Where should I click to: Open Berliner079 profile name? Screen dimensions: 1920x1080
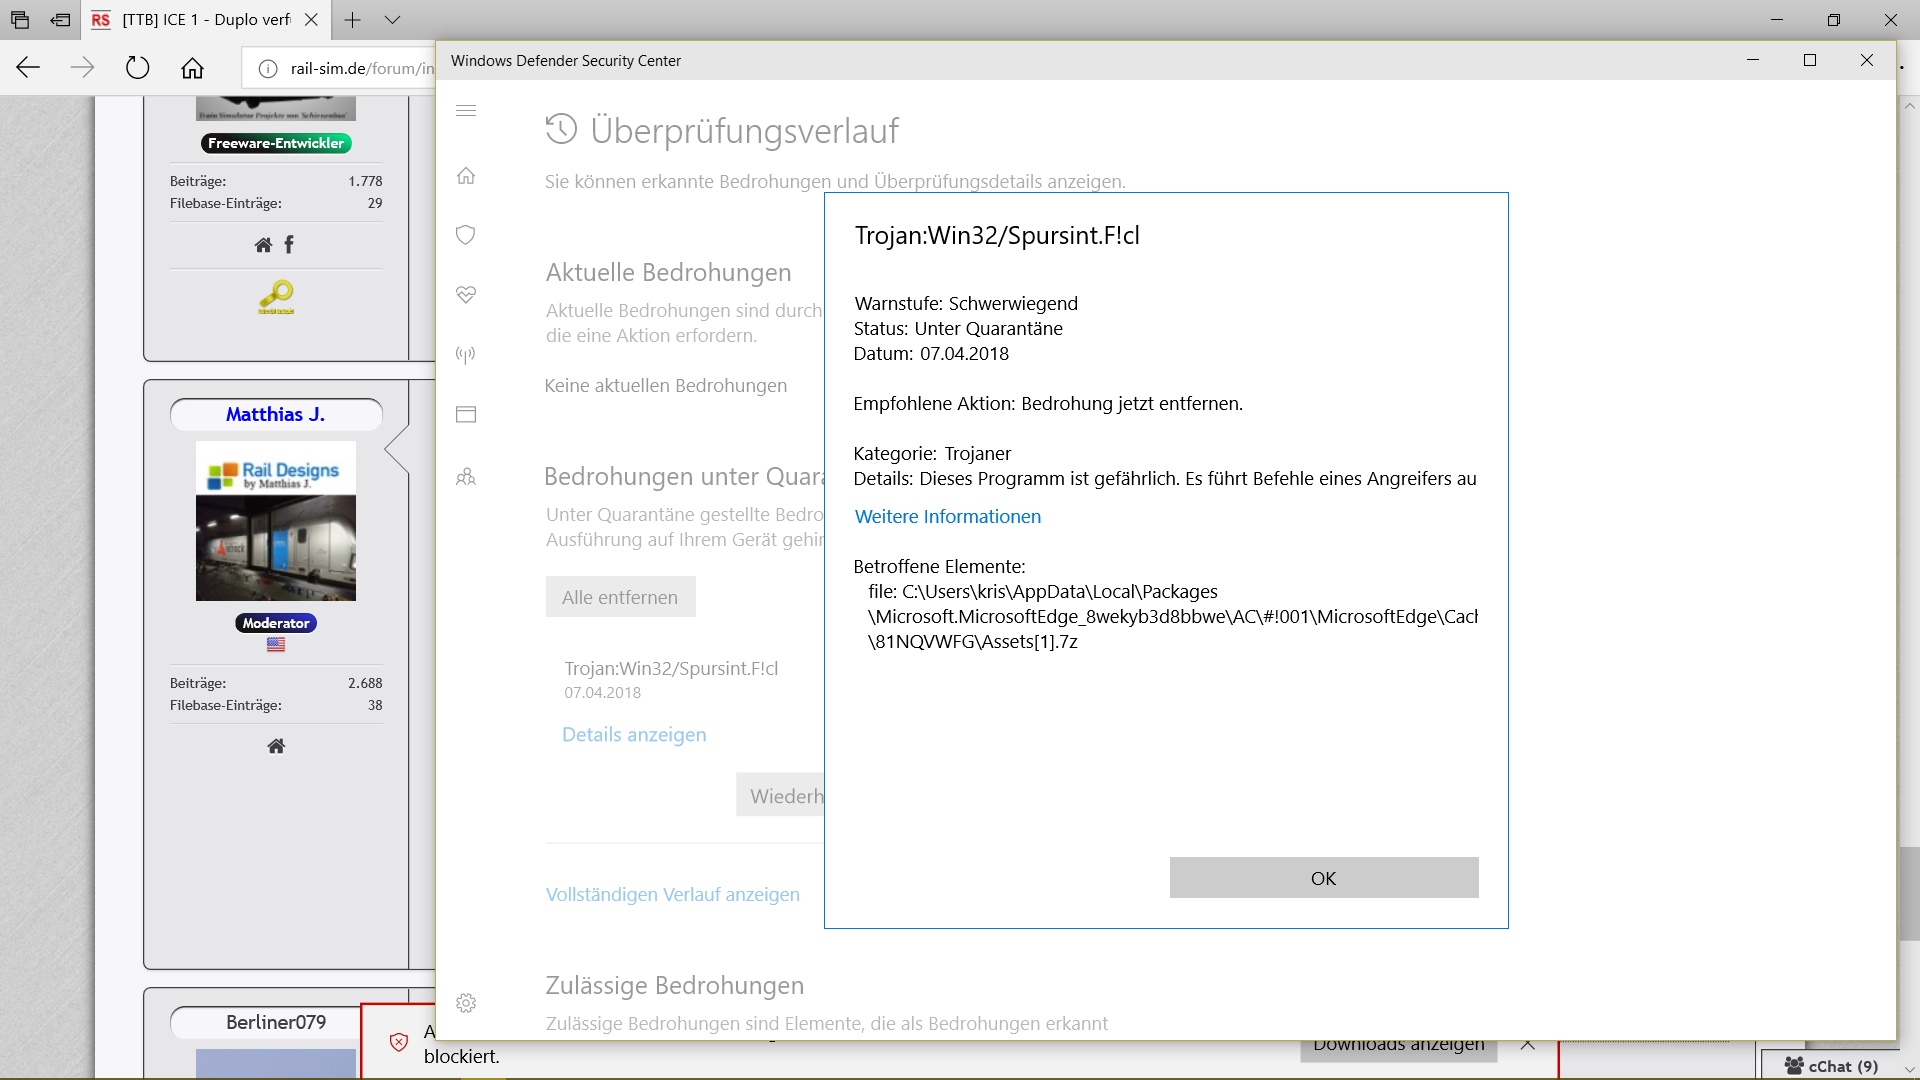click(x=276, y=1022)
